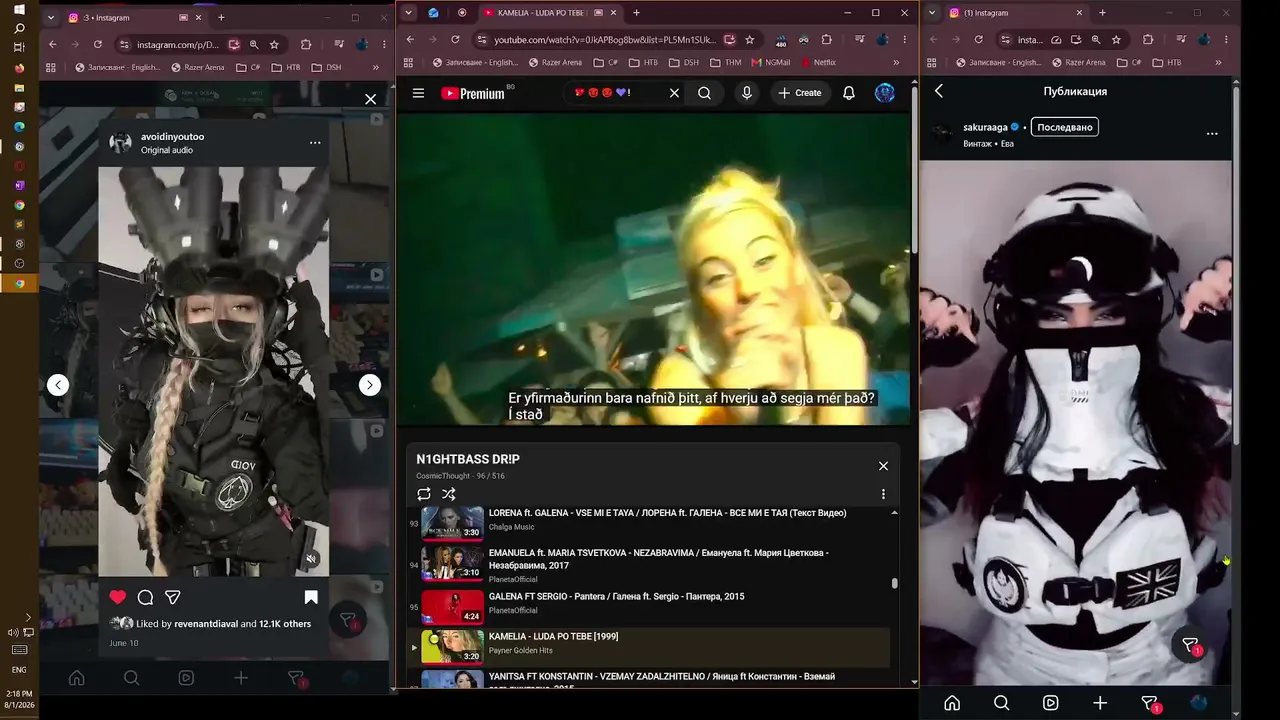Close the post overlay in the left Instagram window
The width and height of the screenshot is (1280, 720).
tap(370, 99)
